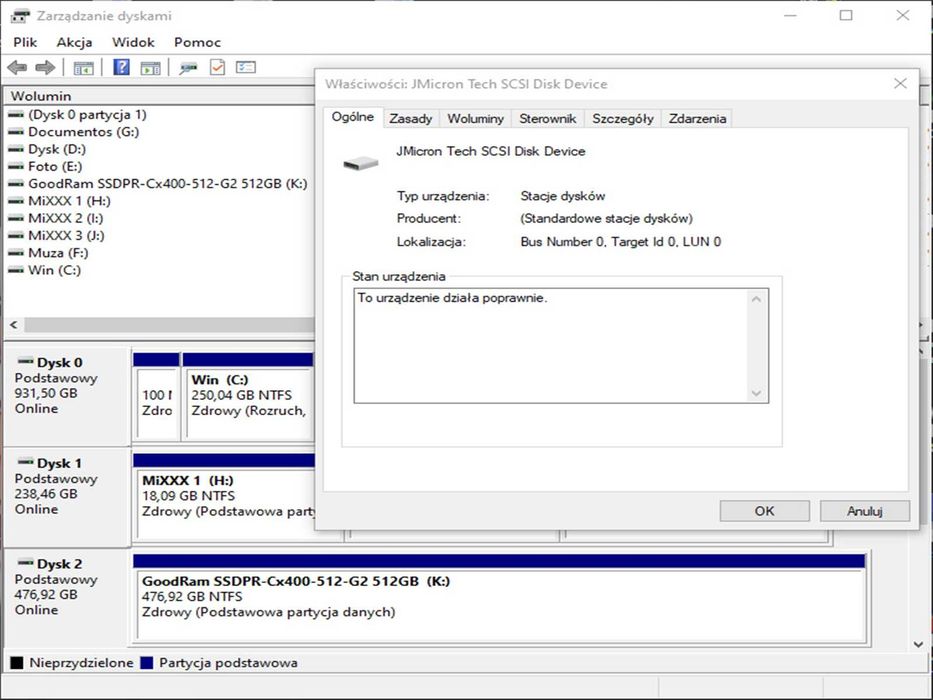This screenshot has height=700, width=933.
Task: Click the horizontal scrollbar of volume list
Action: 169,325
